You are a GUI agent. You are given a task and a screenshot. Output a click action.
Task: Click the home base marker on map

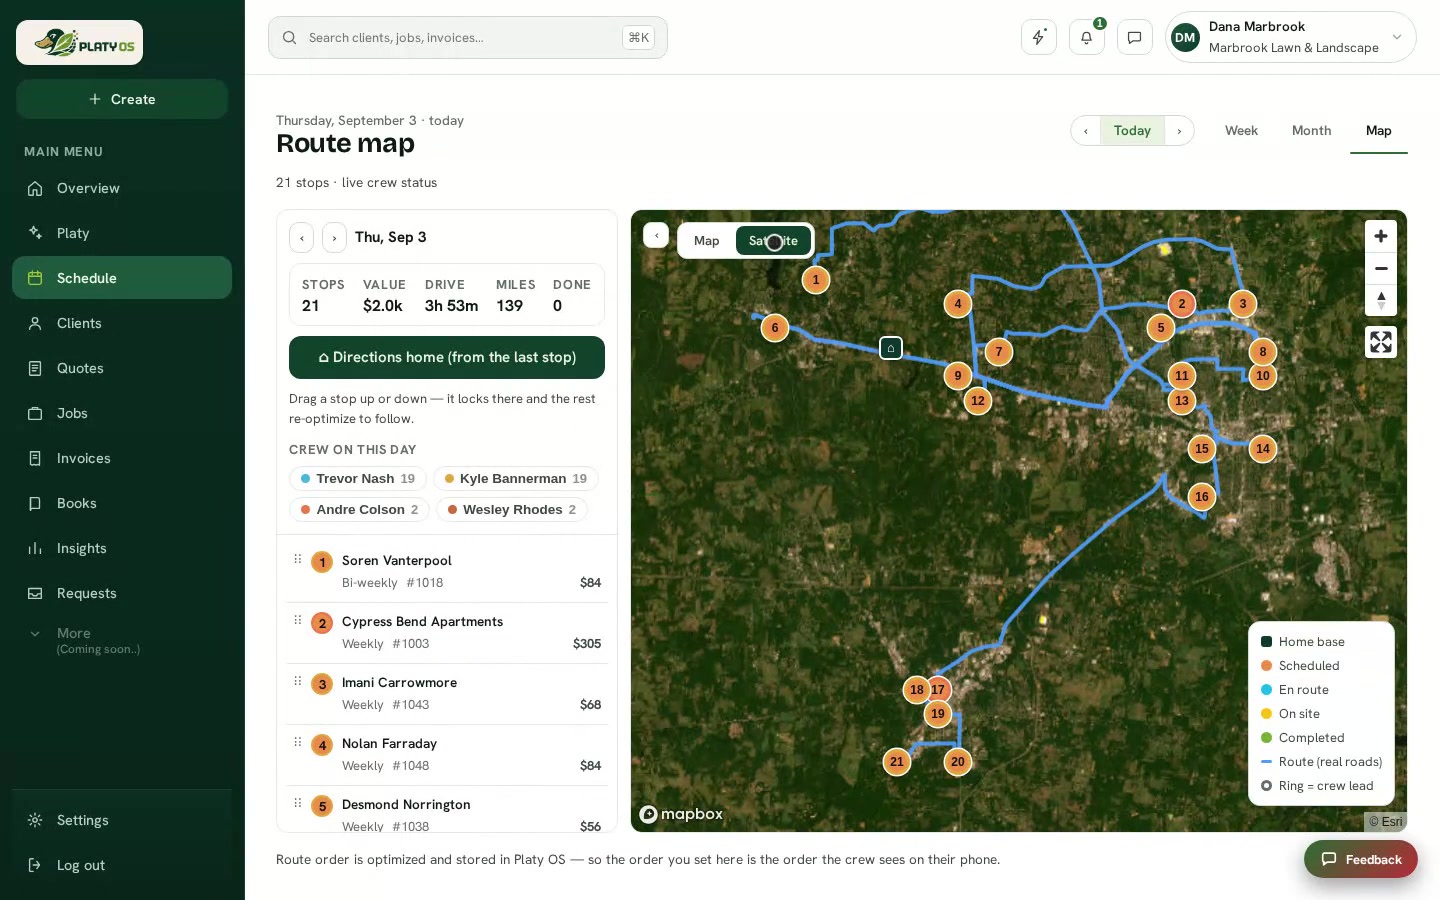890,348
